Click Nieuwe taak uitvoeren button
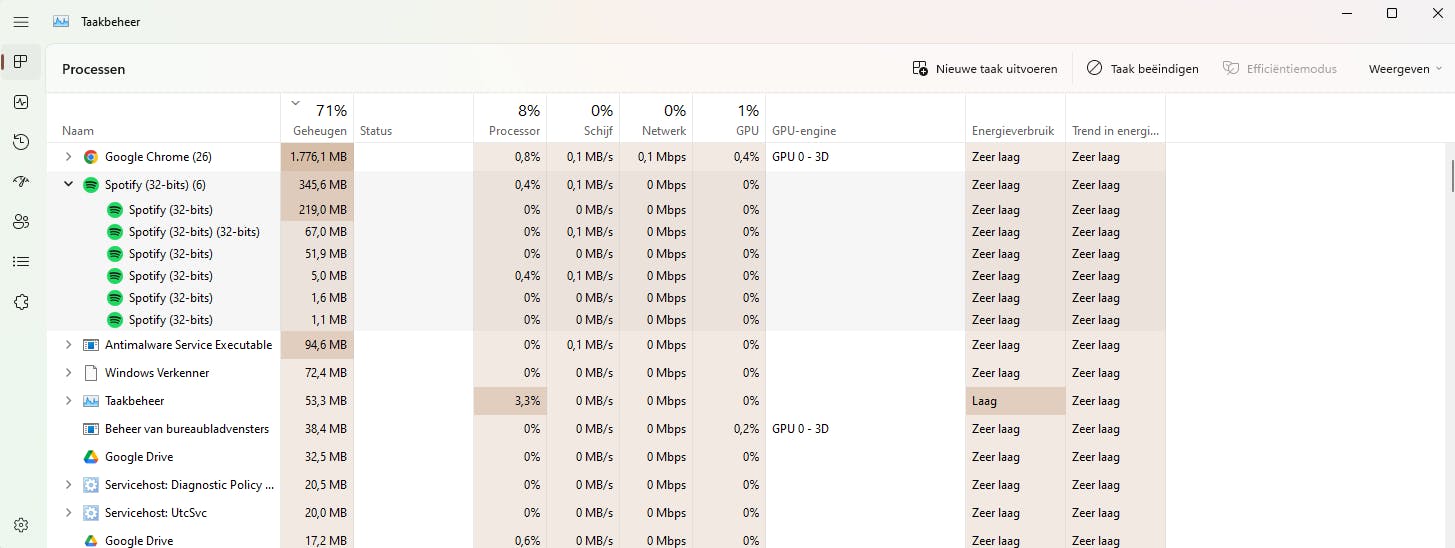This screenshot has height=548, width=1455. (x=985, y=69)
